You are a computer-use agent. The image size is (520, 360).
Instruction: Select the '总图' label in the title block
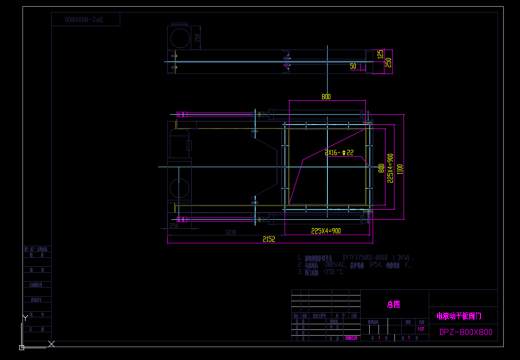pos(393,304)
